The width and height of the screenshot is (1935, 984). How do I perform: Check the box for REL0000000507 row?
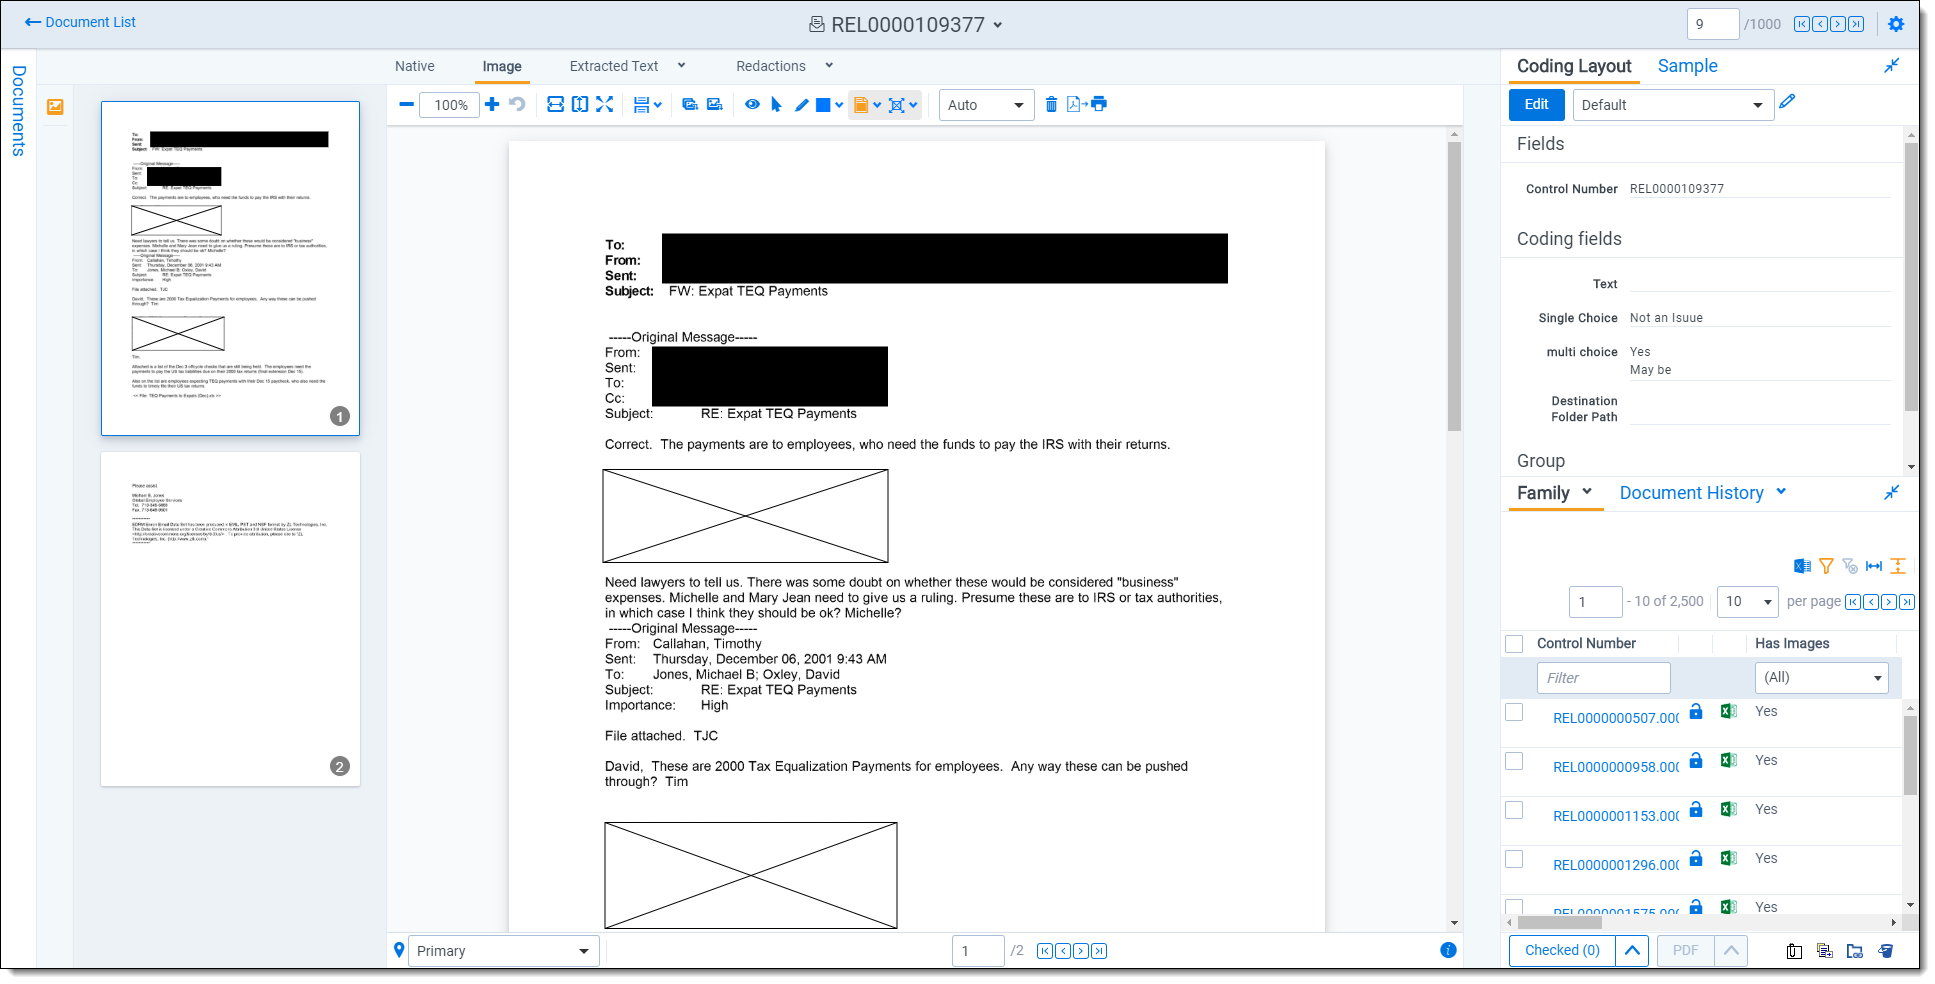pyautogui.click(x=1514, y=712)
